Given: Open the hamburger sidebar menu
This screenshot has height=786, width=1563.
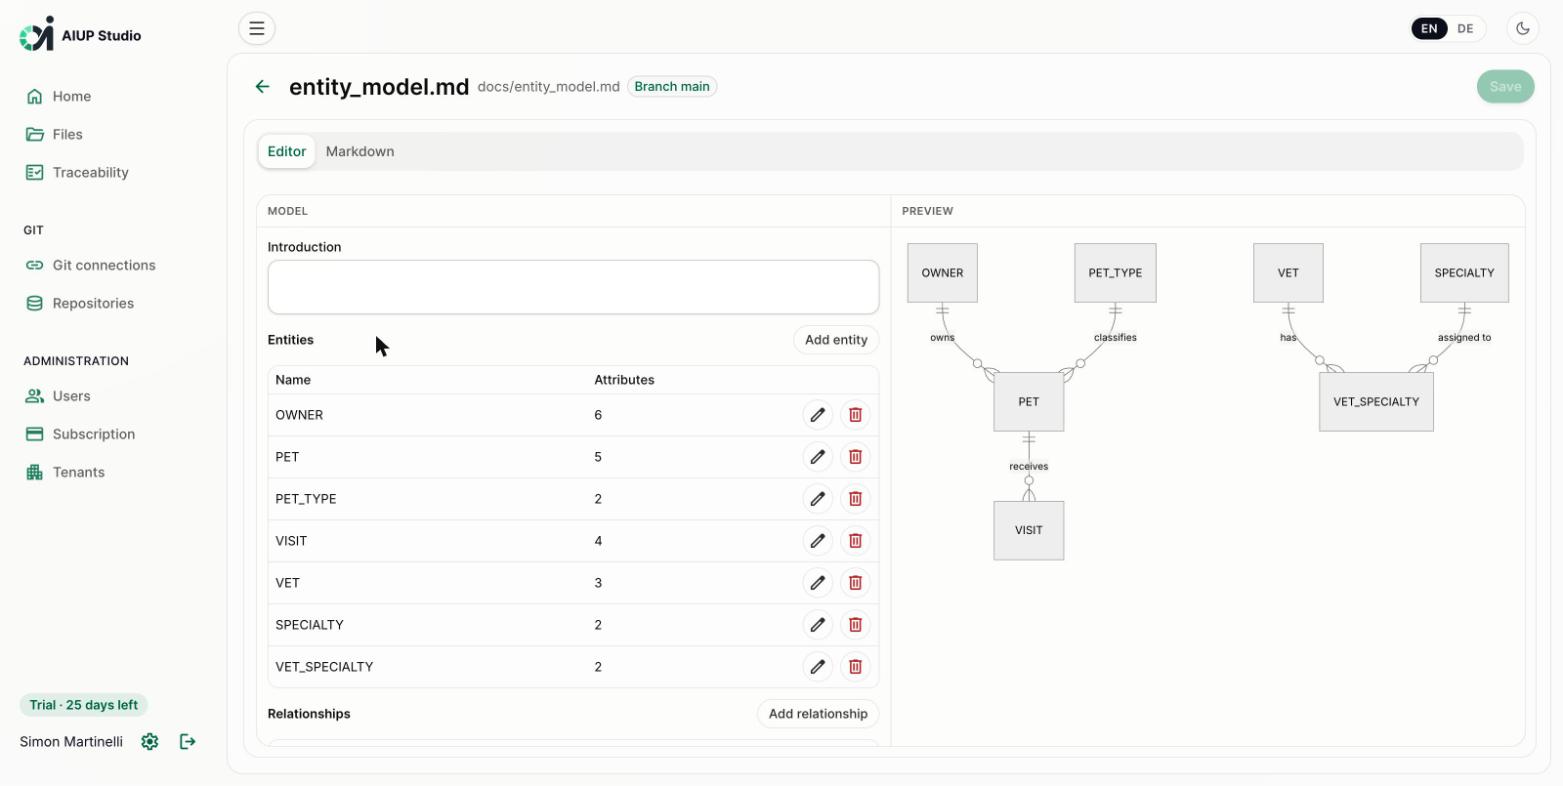Looking at the screenshot, I should pyautogui.click(x=257, y=28).
